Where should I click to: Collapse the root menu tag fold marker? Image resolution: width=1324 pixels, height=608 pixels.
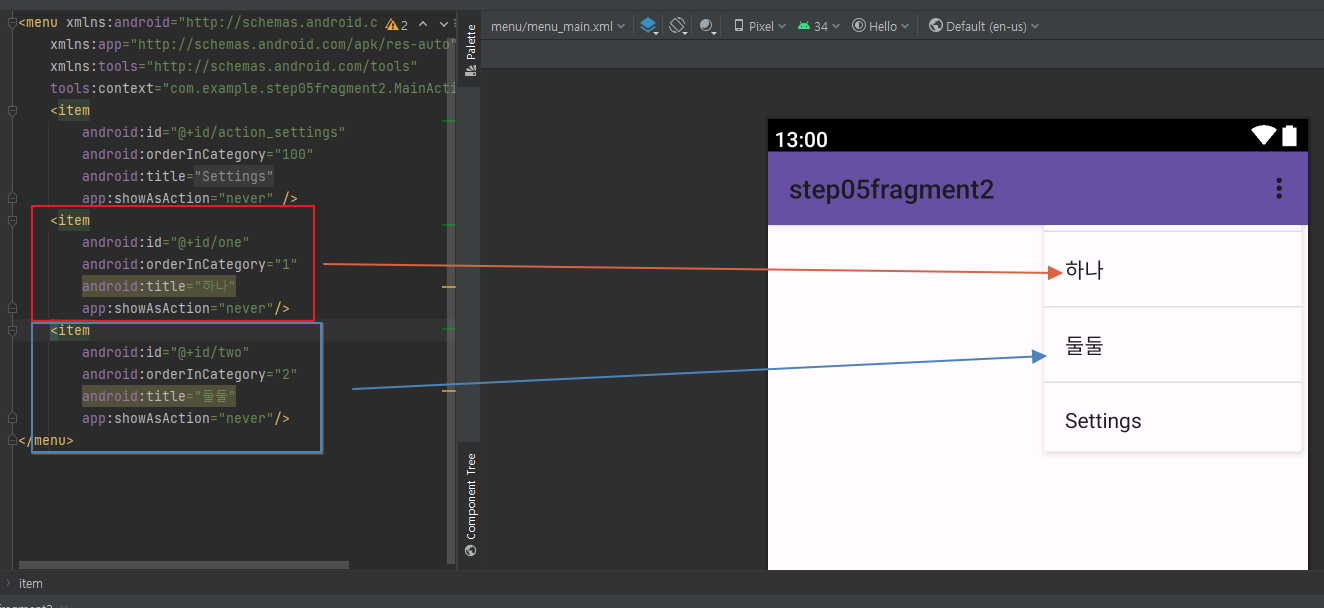point(12,22)
